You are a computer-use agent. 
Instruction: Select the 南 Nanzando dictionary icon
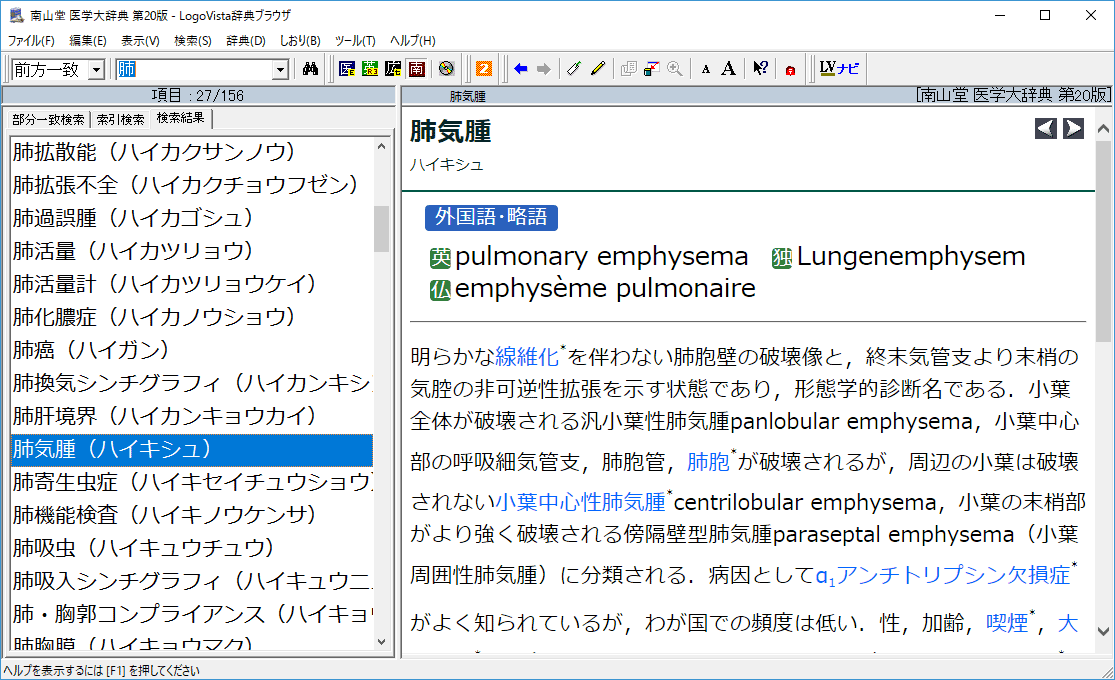(x=417, y=69)
